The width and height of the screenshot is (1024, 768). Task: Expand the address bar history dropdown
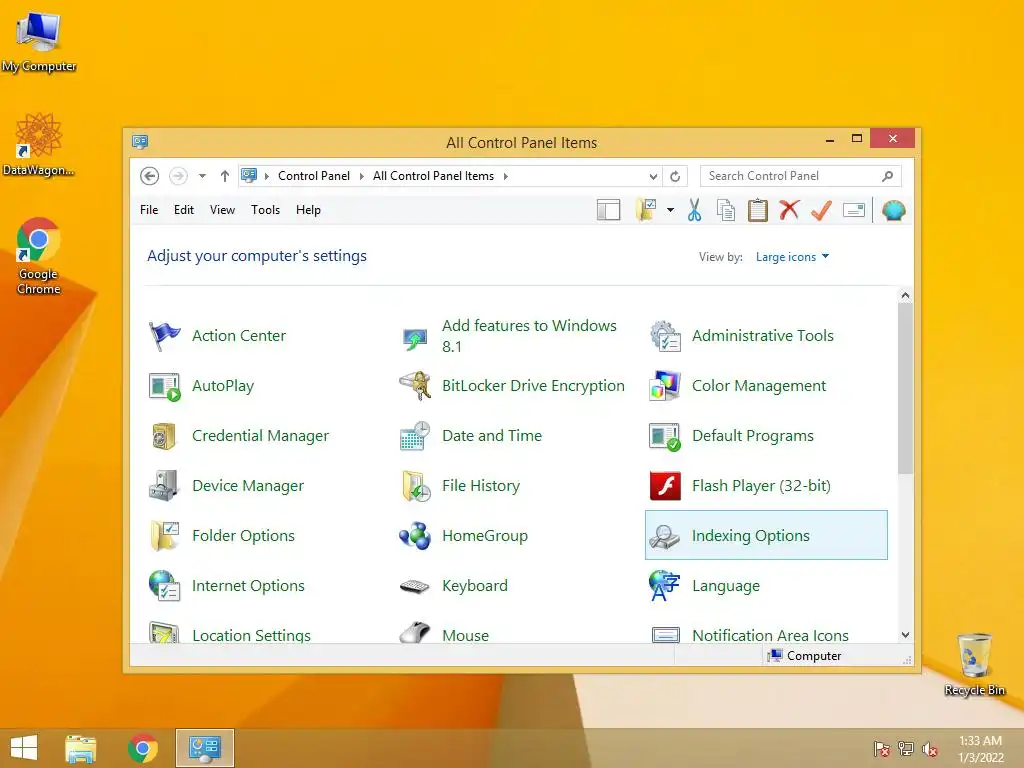(653, 176)
